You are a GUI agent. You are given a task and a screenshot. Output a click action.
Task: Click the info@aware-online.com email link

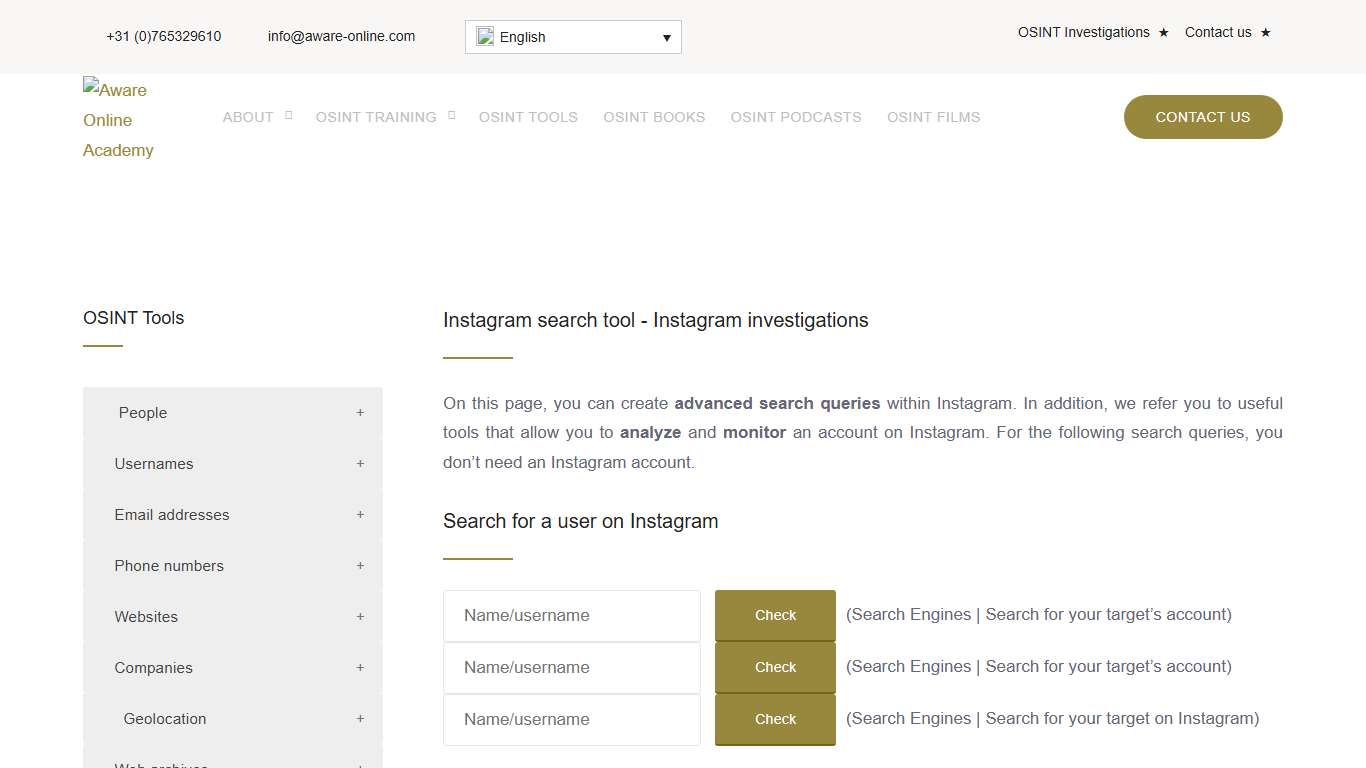click(x=341, y=36)
